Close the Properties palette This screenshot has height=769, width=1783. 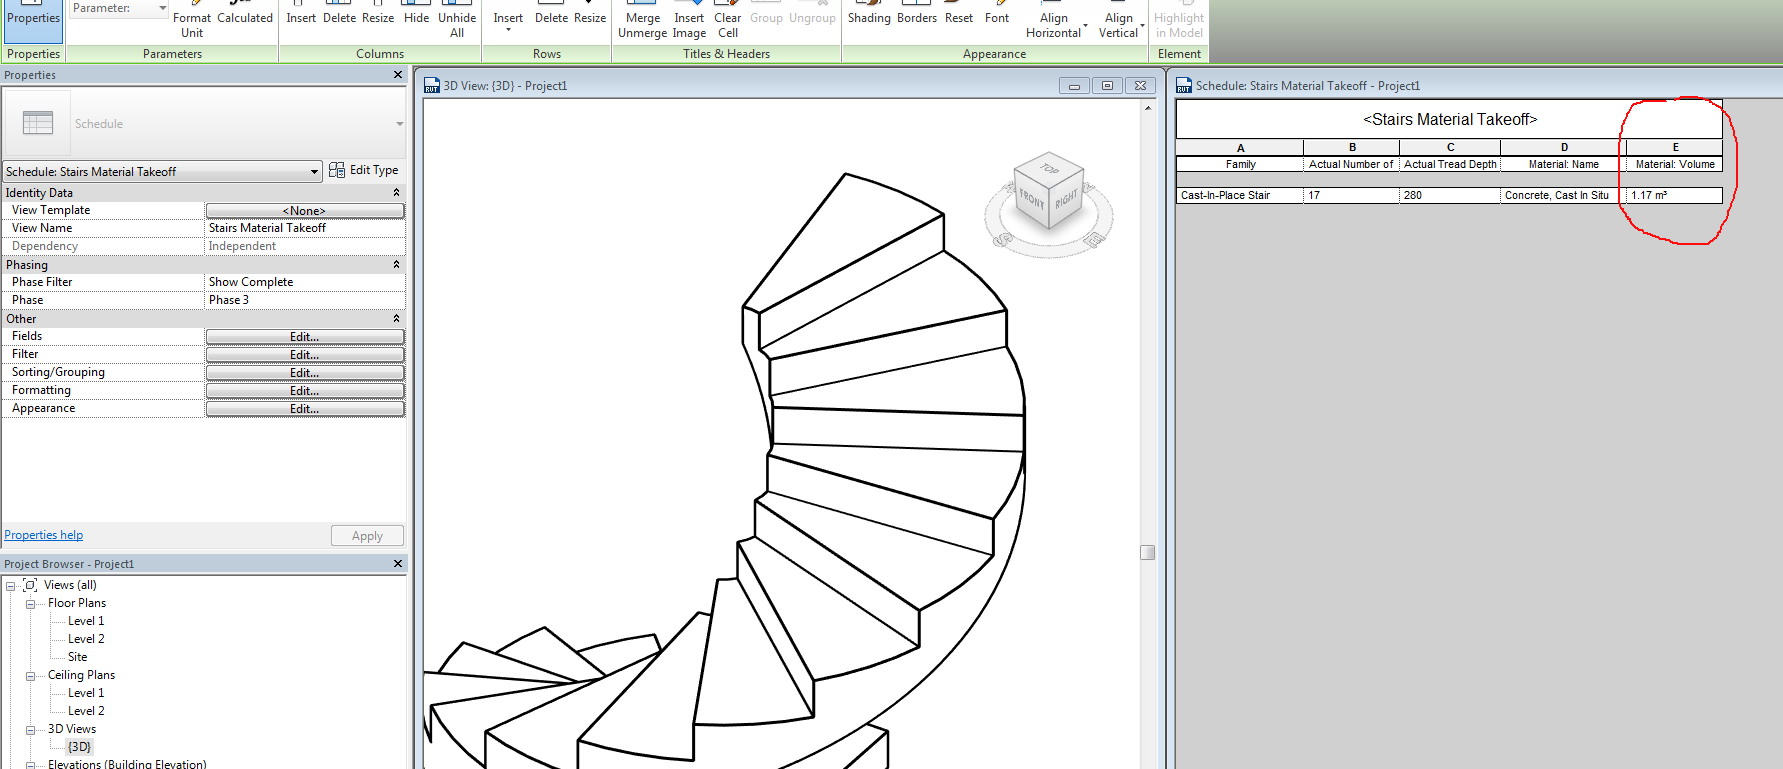click(x=398, y=75)
